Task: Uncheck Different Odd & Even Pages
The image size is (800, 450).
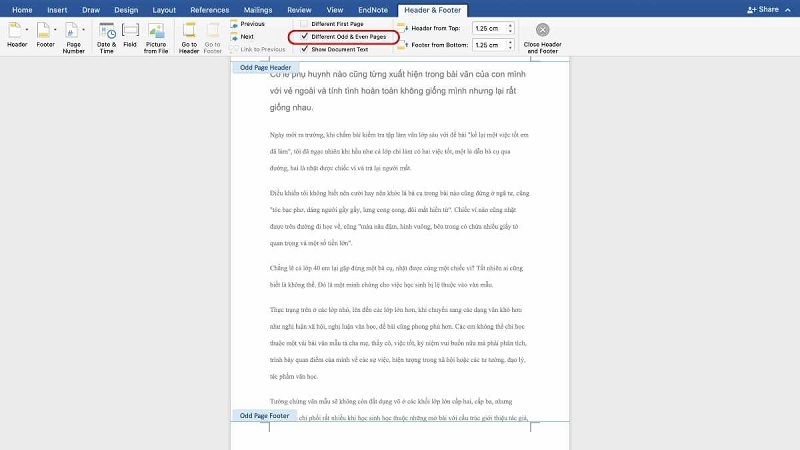Action: click(304, 37)
